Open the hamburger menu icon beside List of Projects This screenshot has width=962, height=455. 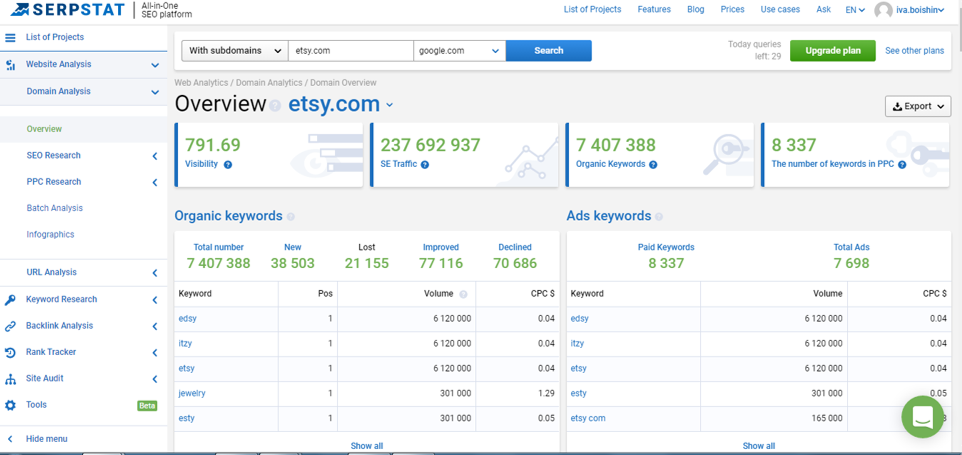(x=10, y=37)
